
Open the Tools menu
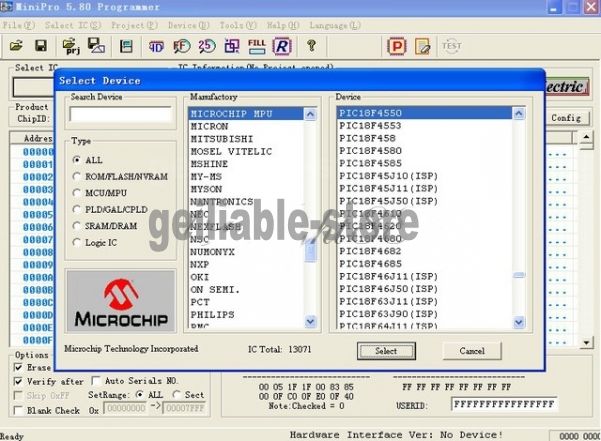238,26
